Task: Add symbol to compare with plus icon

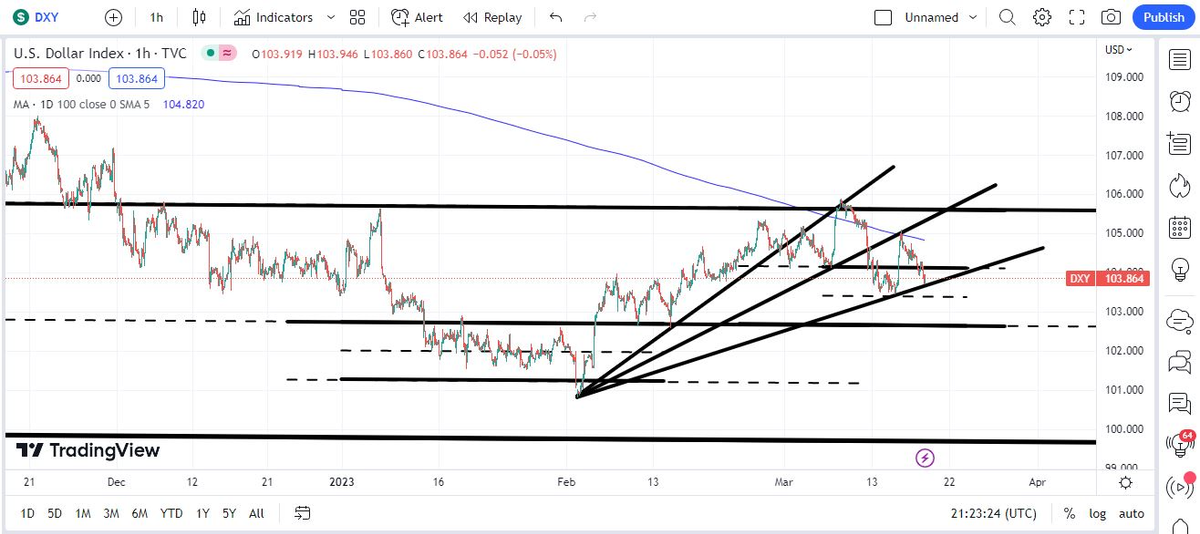Action: [113, 17]
